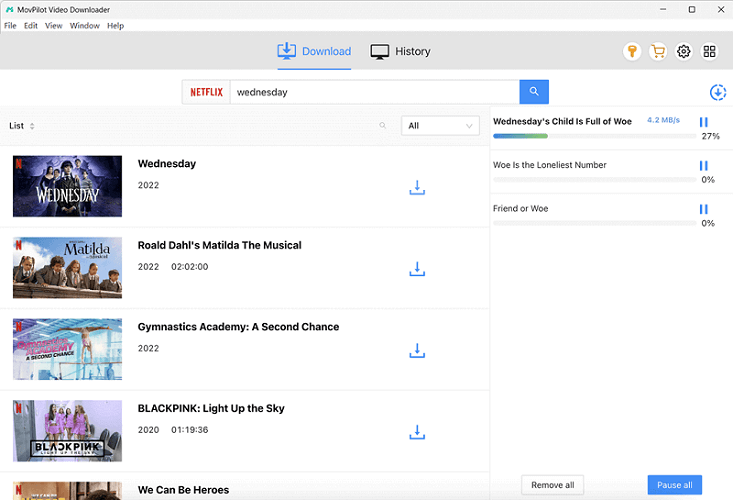Image resolution: width=733 pixels, height=500 pixels.
Task: Click the '4.2 MB/s' speed label
Action: tap(663, 120)
